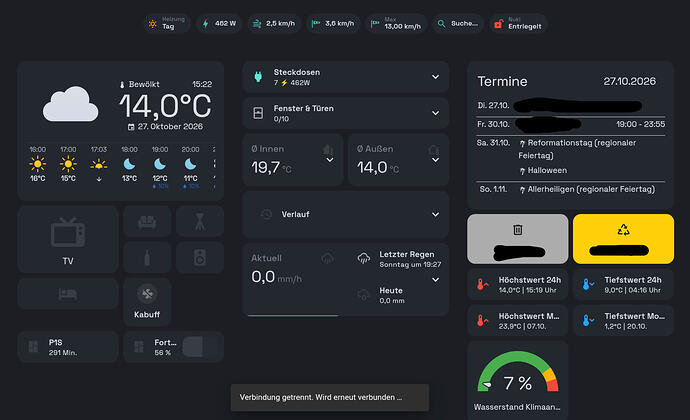Click the 27. Oktober 2026 date
This screenshot has height=420, width=690.
[x=165, y=127]
